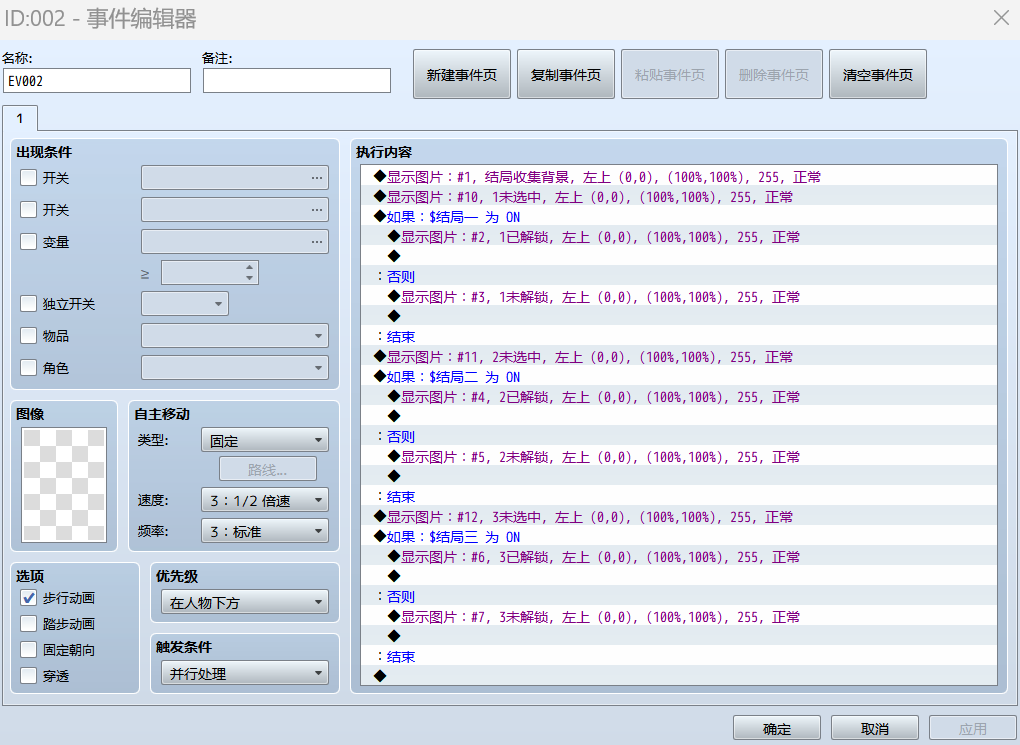The height and width of the screenshot is (745, 1020).
Task: Enable the 物品 condition checkbox
Action: coord(29,336)
